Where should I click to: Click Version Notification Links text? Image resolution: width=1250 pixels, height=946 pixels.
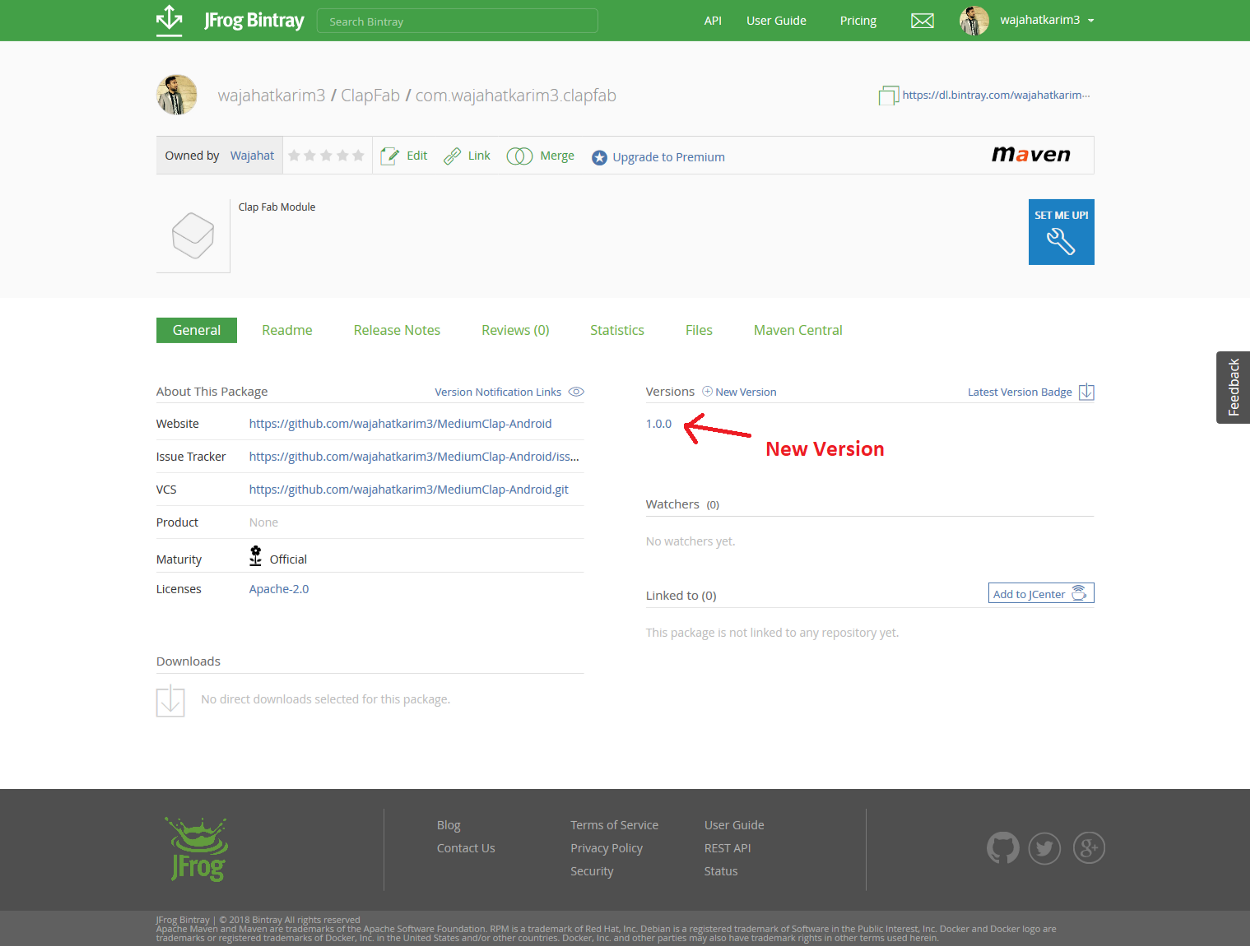pos(498,392)
